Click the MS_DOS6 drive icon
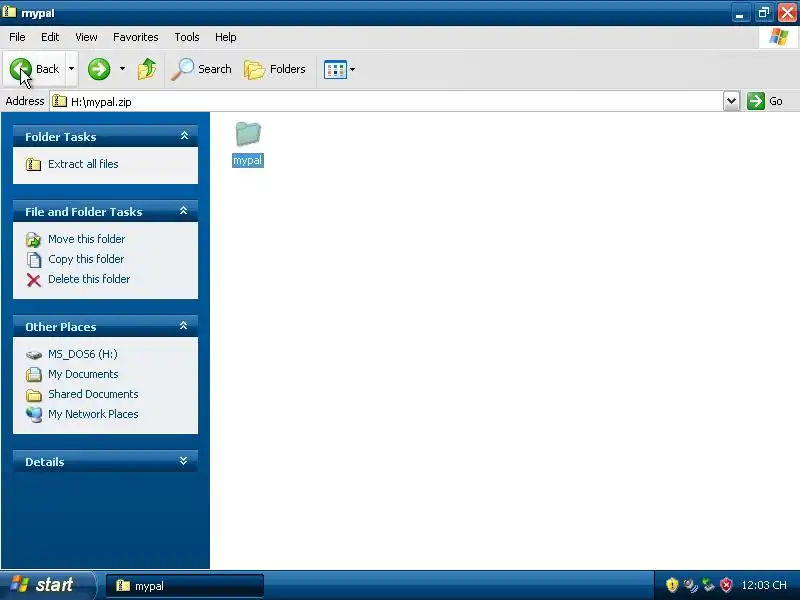Image resolution: width=800 pixels, height=600 pixels. click(34, 355)
